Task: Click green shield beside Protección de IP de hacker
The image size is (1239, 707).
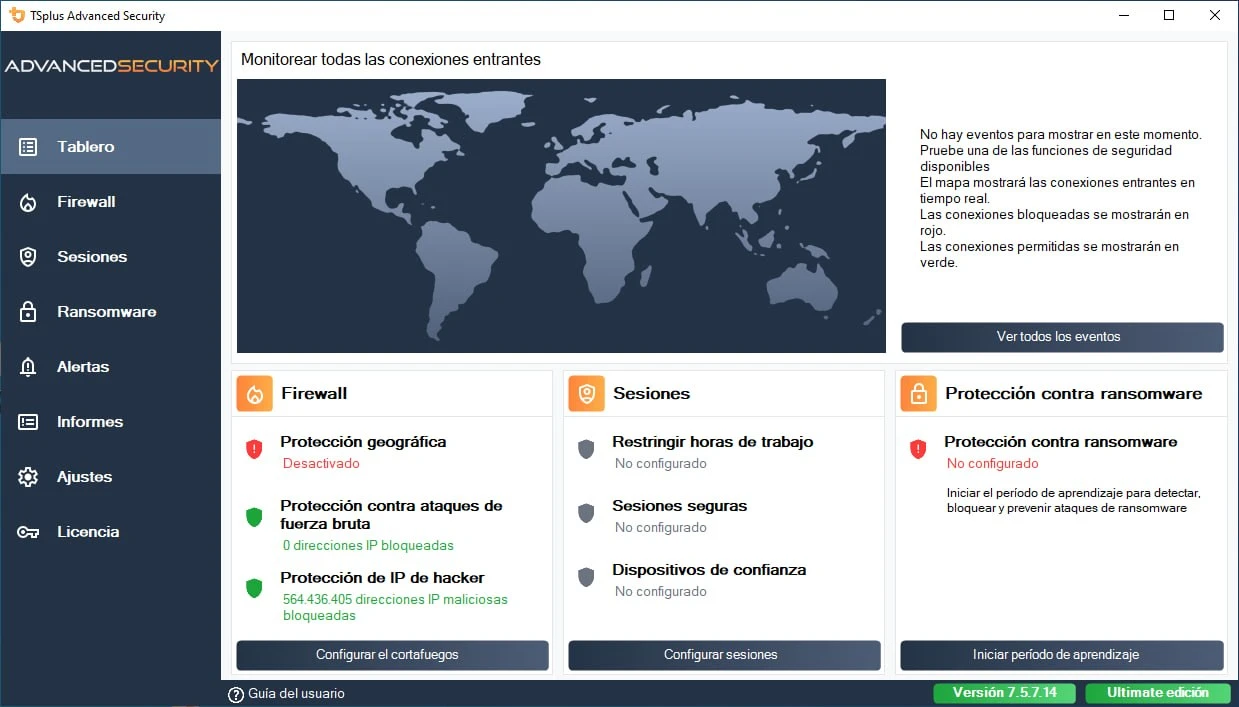Action: [x=254, y=588]
